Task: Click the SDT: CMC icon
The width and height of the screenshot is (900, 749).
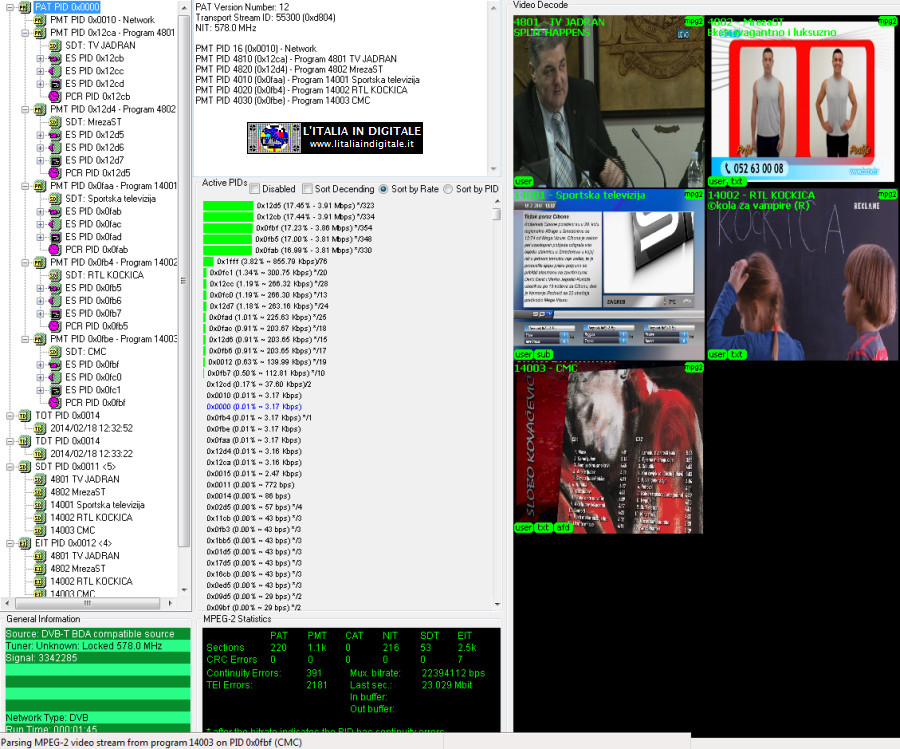Action: pyautogui.click(x=55, y=352)
